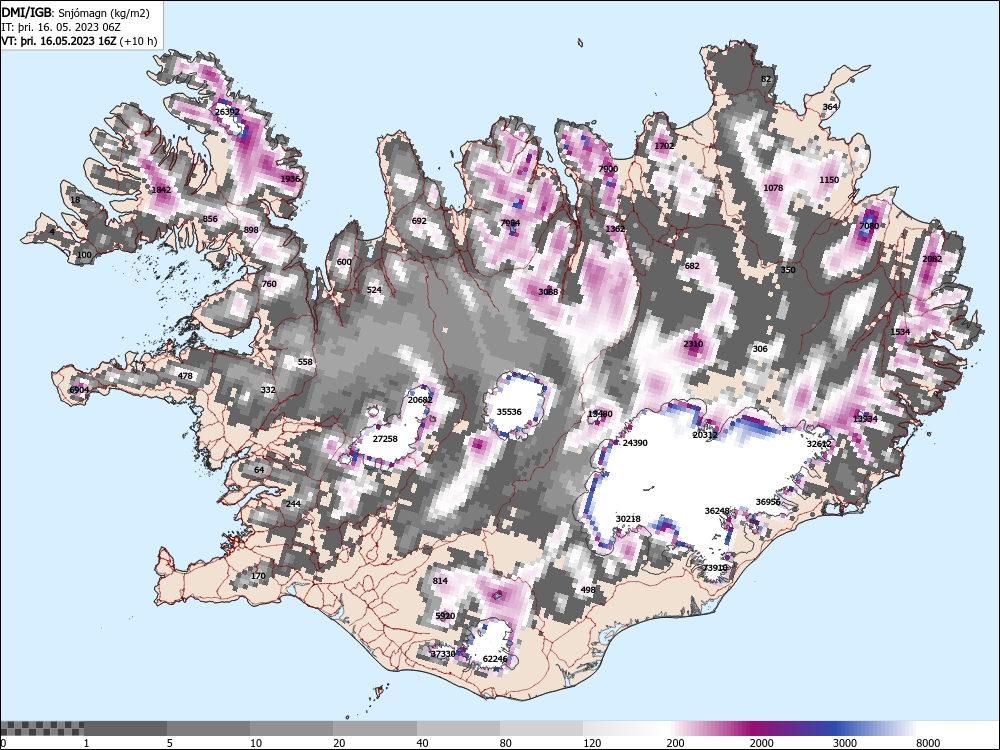Screen dimensions: 1000x750
Task: Click the 1362 map label
Action: coord(615,229)
